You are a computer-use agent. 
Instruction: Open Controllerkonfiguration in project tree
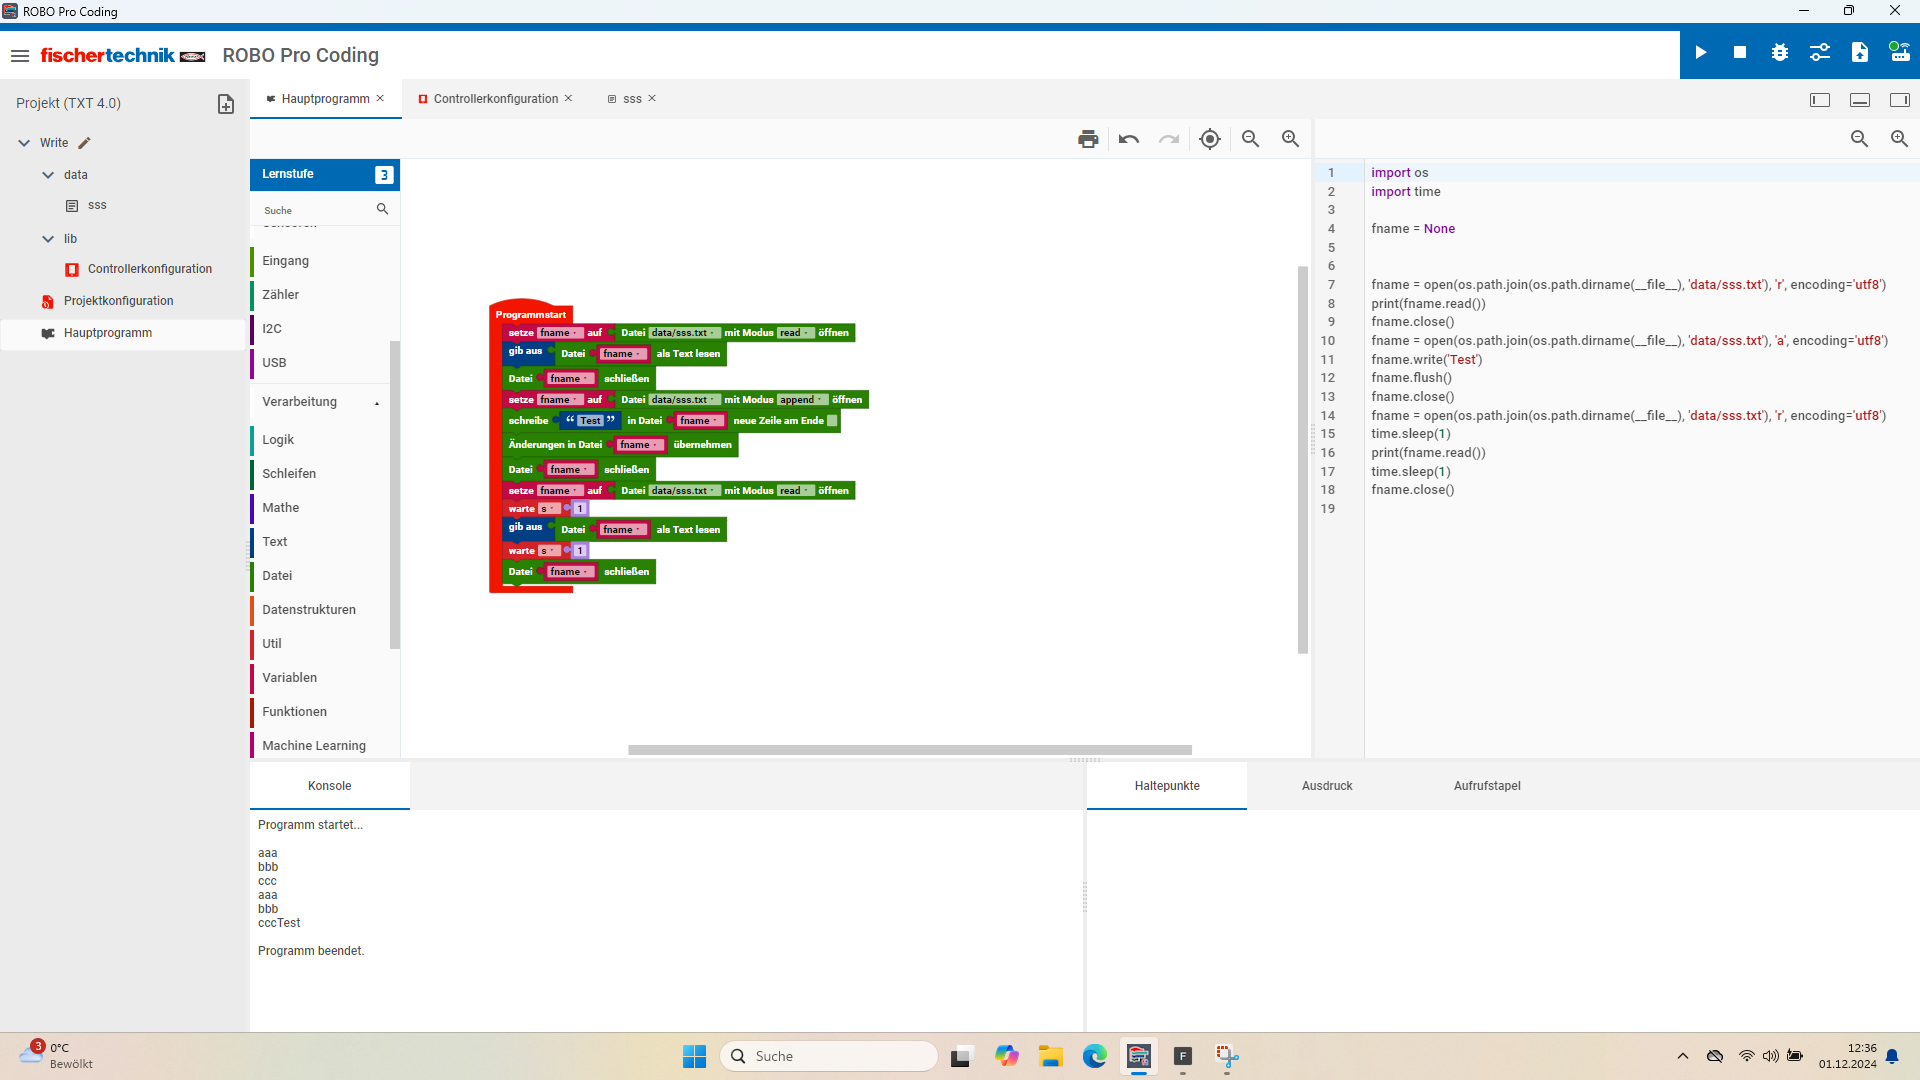[150, 269]
